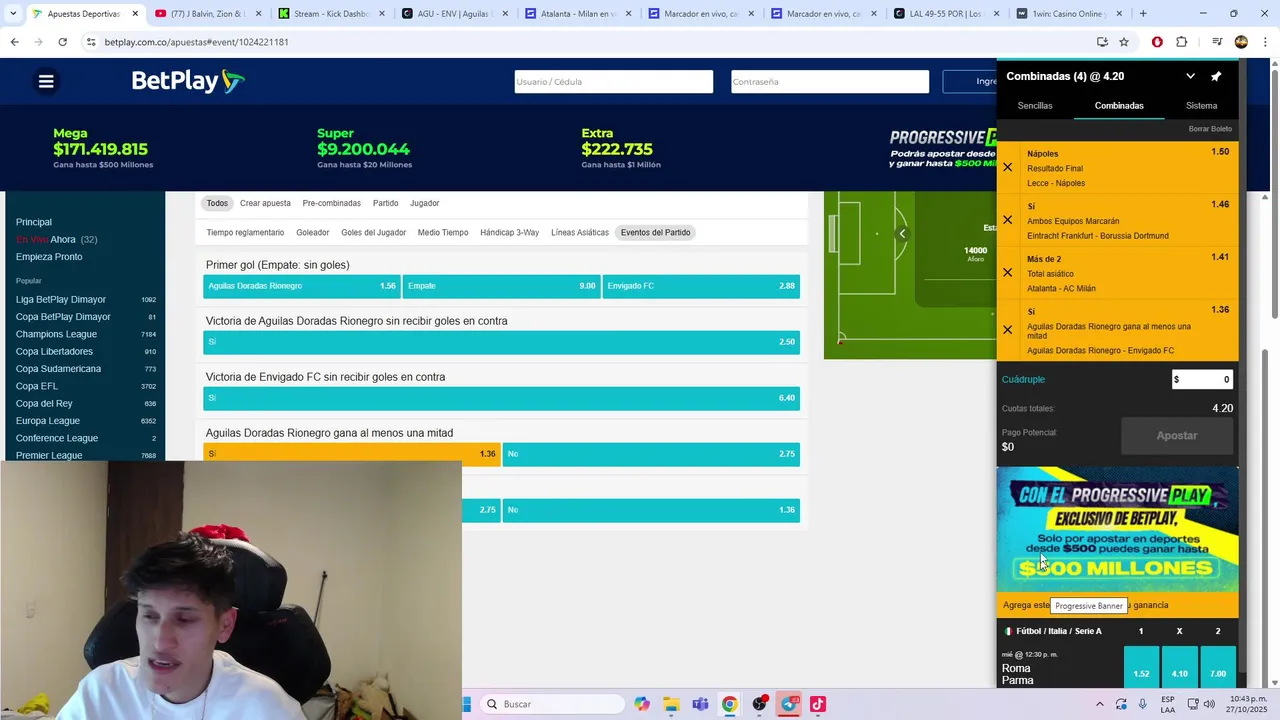Select Goles del Jugador category

[373, 232]
